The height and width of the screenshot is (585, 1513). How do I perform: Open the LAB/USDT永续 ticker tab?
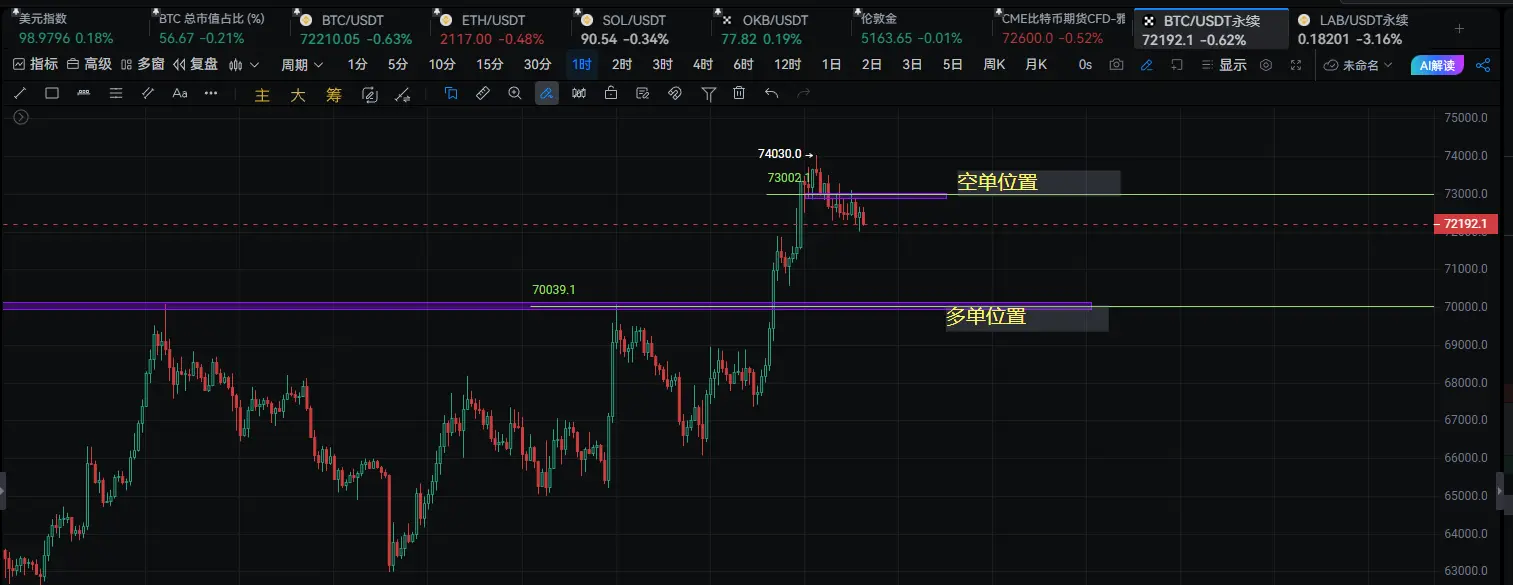click(x=1359, y=29)
